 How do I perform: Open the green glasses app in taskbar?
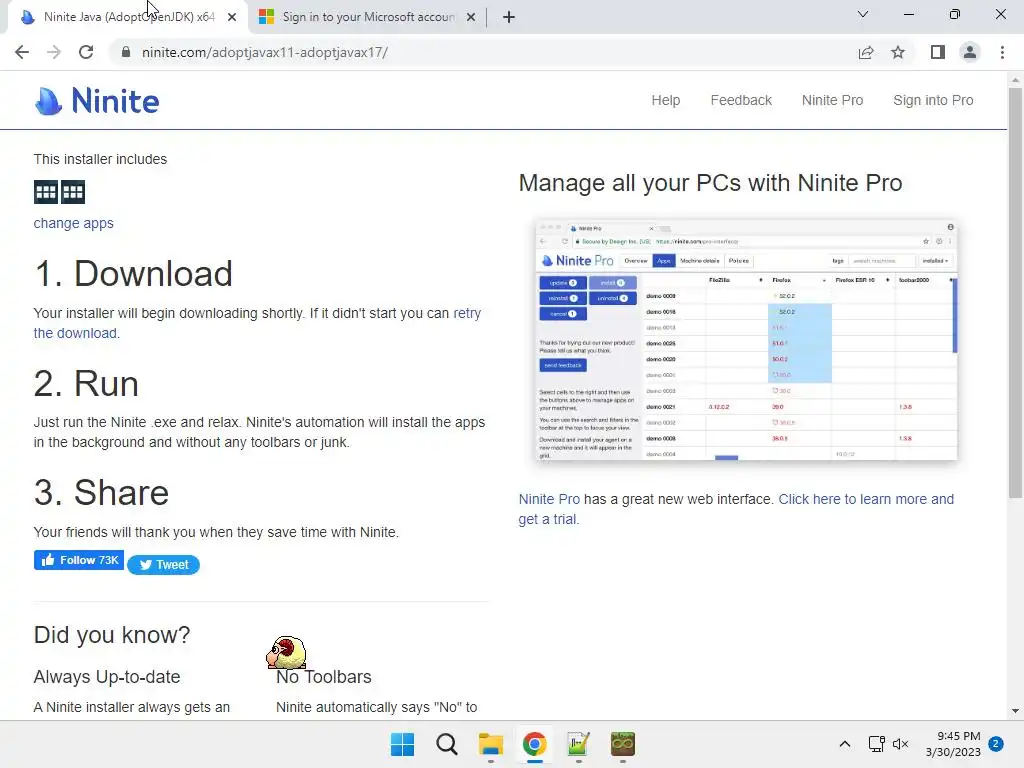(x=622, y=744)
